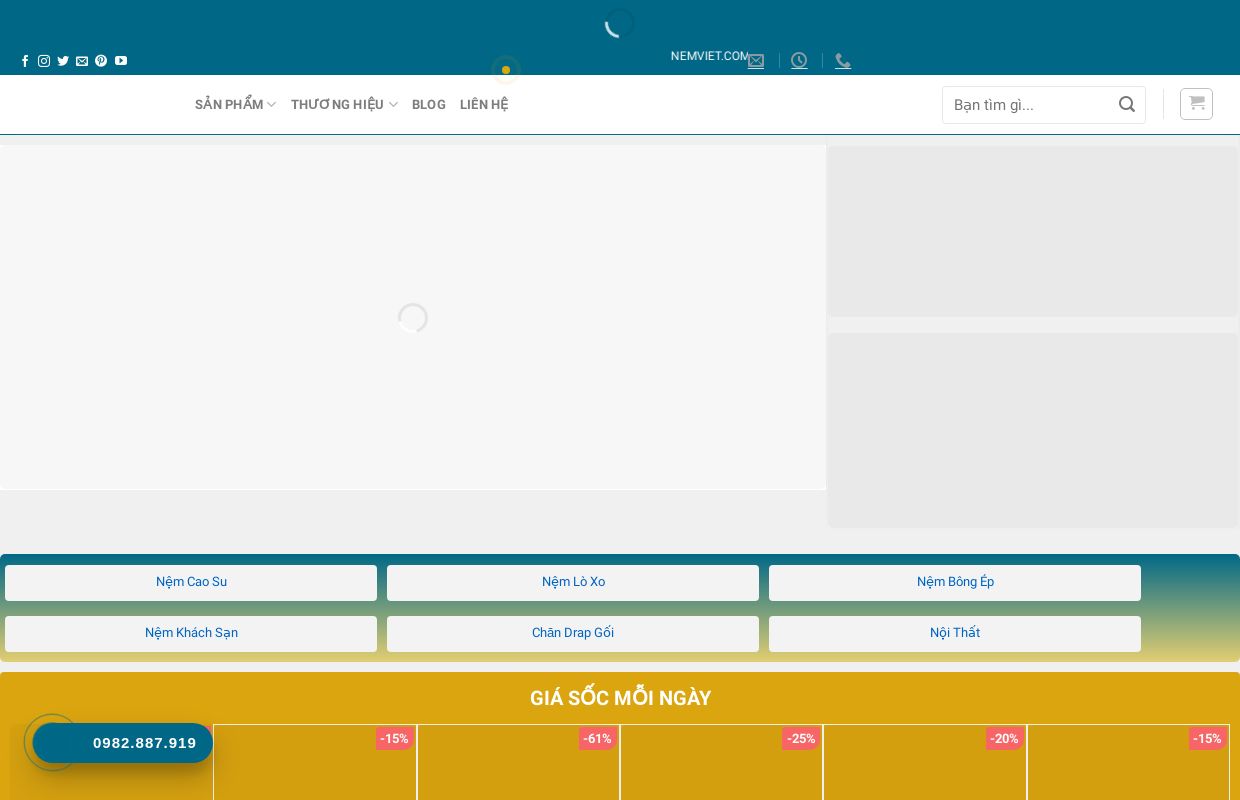Open the Nệm Bông Ép category
The height and width of the screenshot is (800, 1240).
(x=955, y=582)
